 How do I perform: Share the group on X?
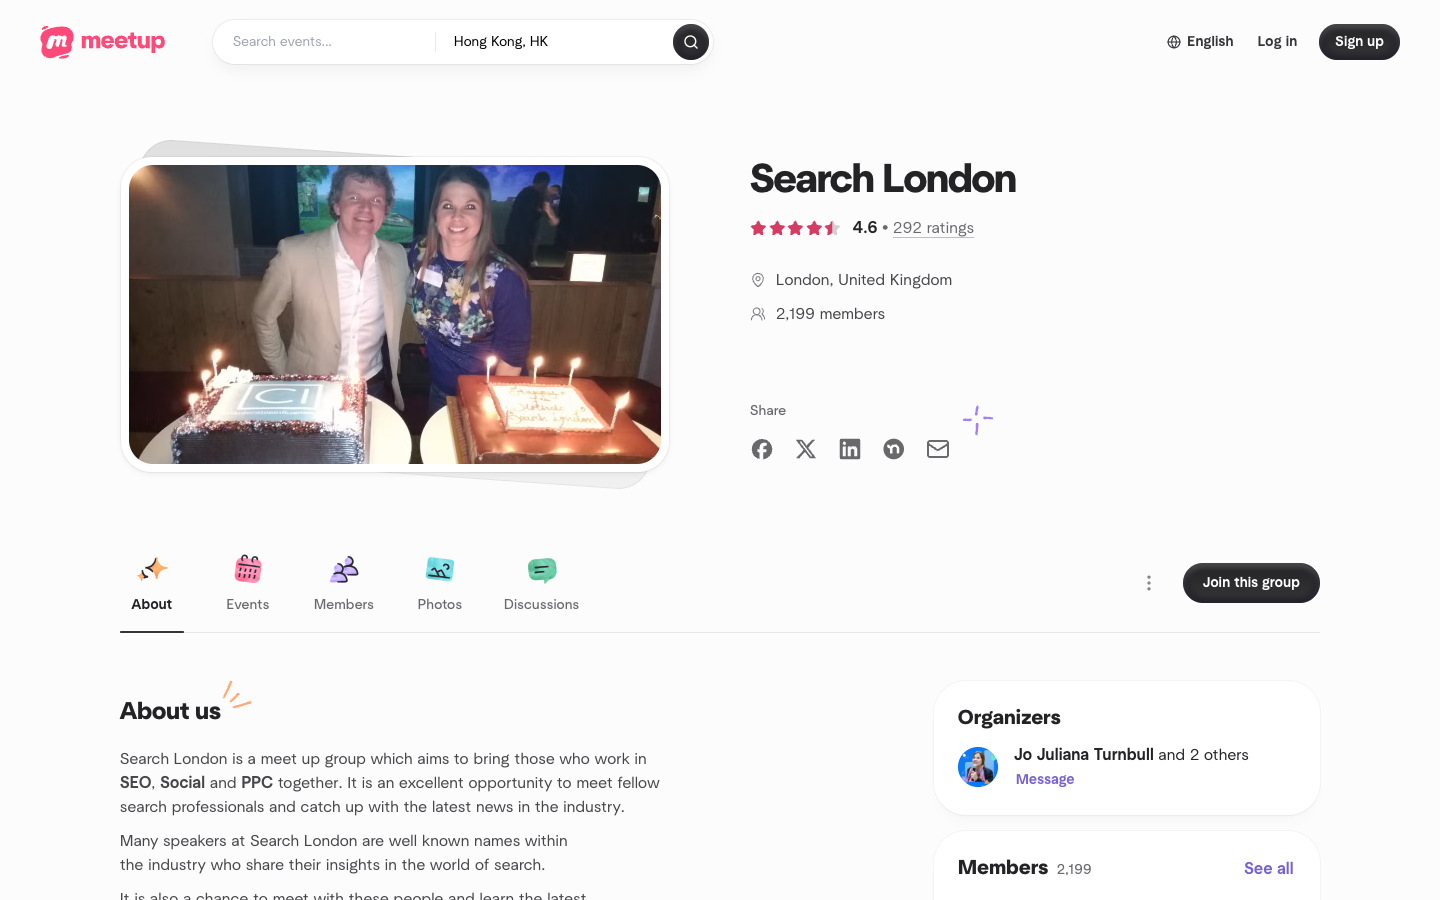(x=806, y=449)
